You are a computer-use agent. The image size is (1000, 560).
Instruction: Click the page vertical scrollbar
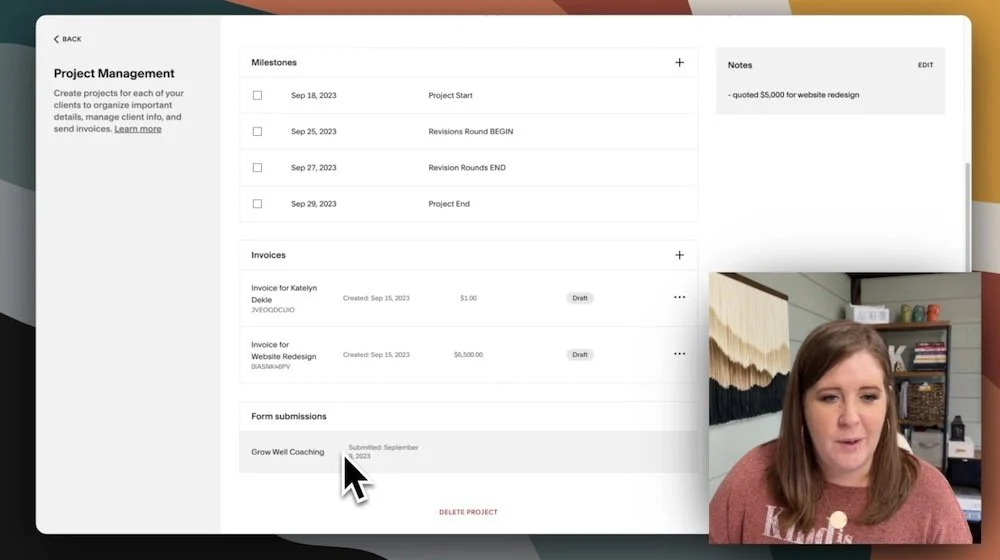pos(967,217)
